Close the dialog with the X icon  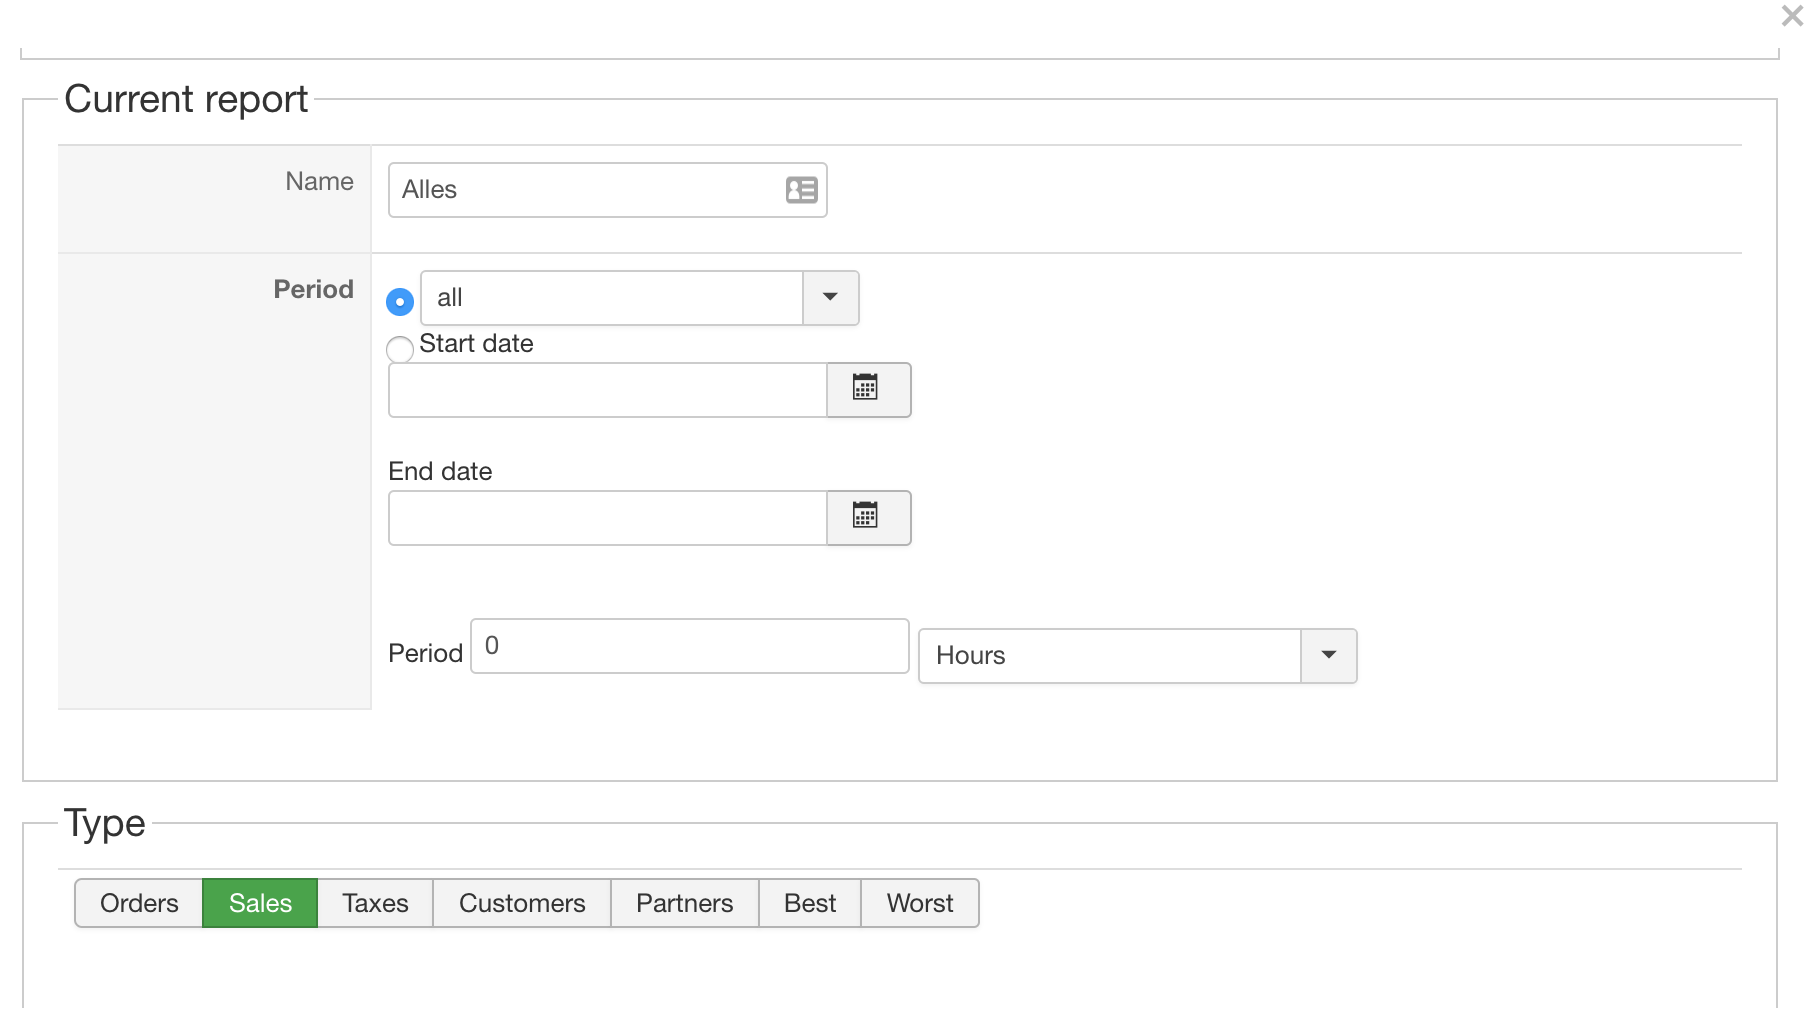[x=1791, y=16]
